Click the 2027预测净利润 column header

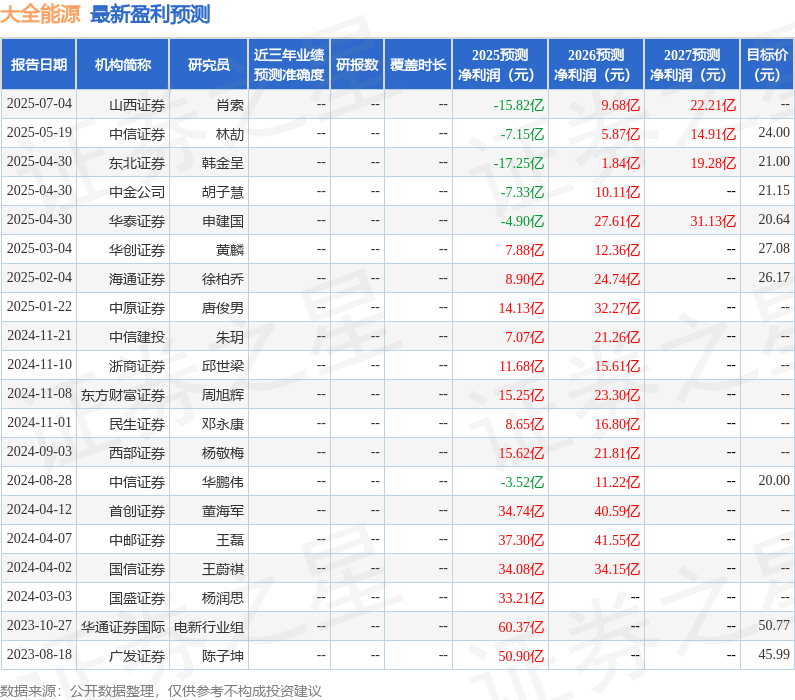692,64
